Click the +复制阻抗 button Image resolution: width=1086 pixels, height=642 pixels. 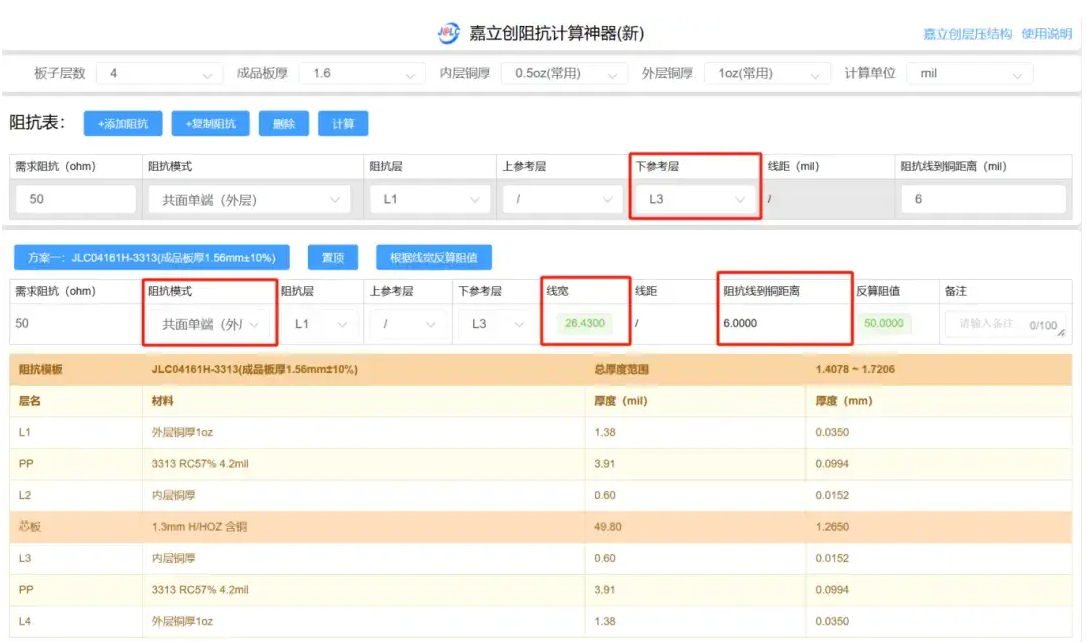pos(211,123)
